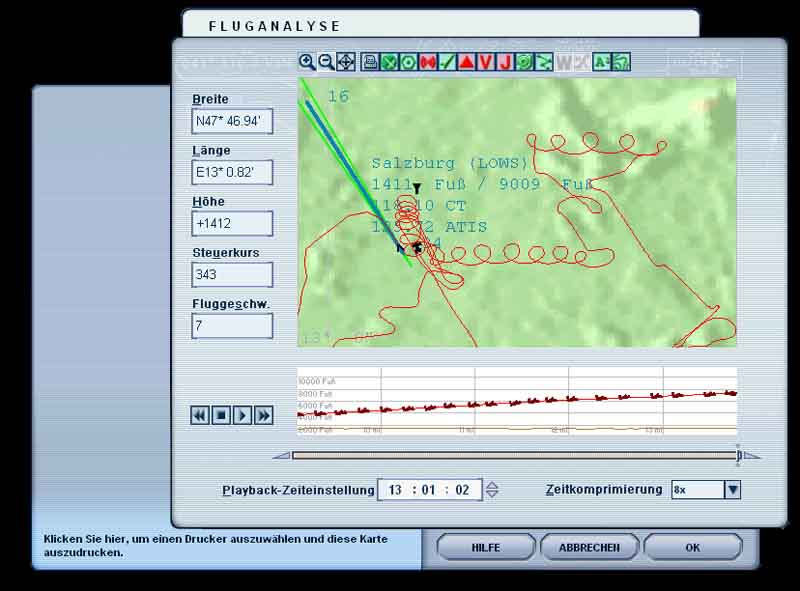Click the right arrow of playback slider

click(752, 455)
